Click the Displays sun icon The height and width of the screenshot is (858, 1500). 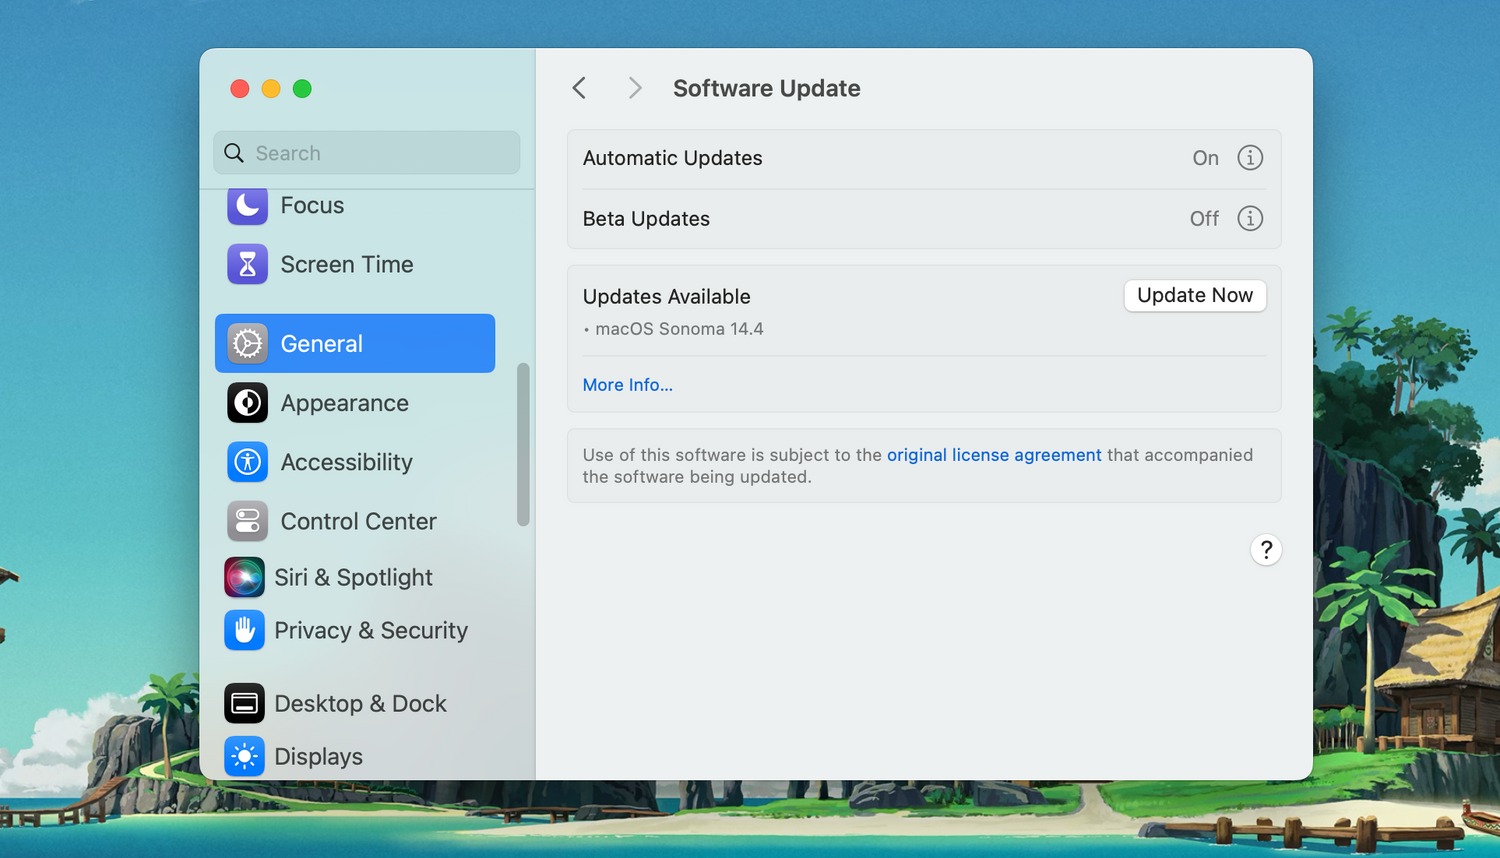(244, 757)
